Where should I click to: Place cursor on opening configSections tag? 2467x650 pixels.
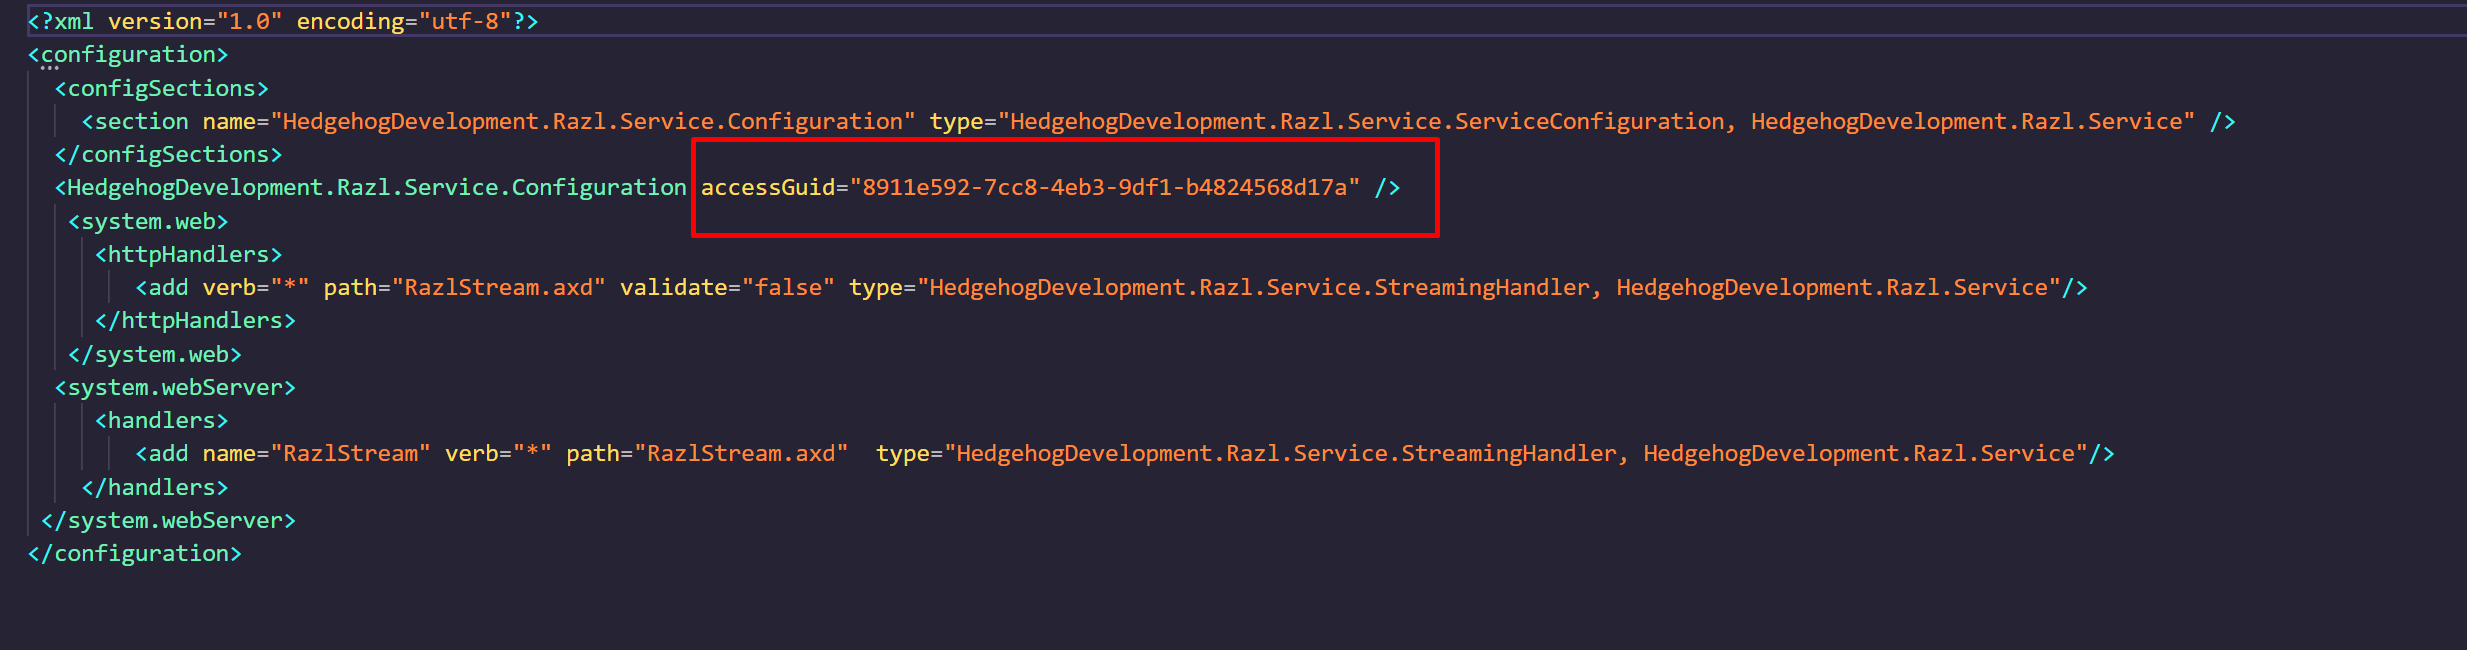point(161,88)
